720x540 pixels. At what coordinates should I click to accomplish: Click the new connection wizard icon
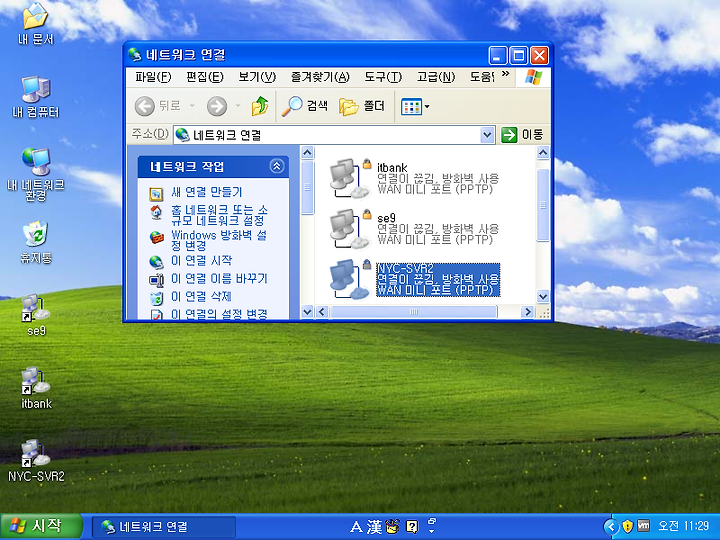tap(156, 194)
